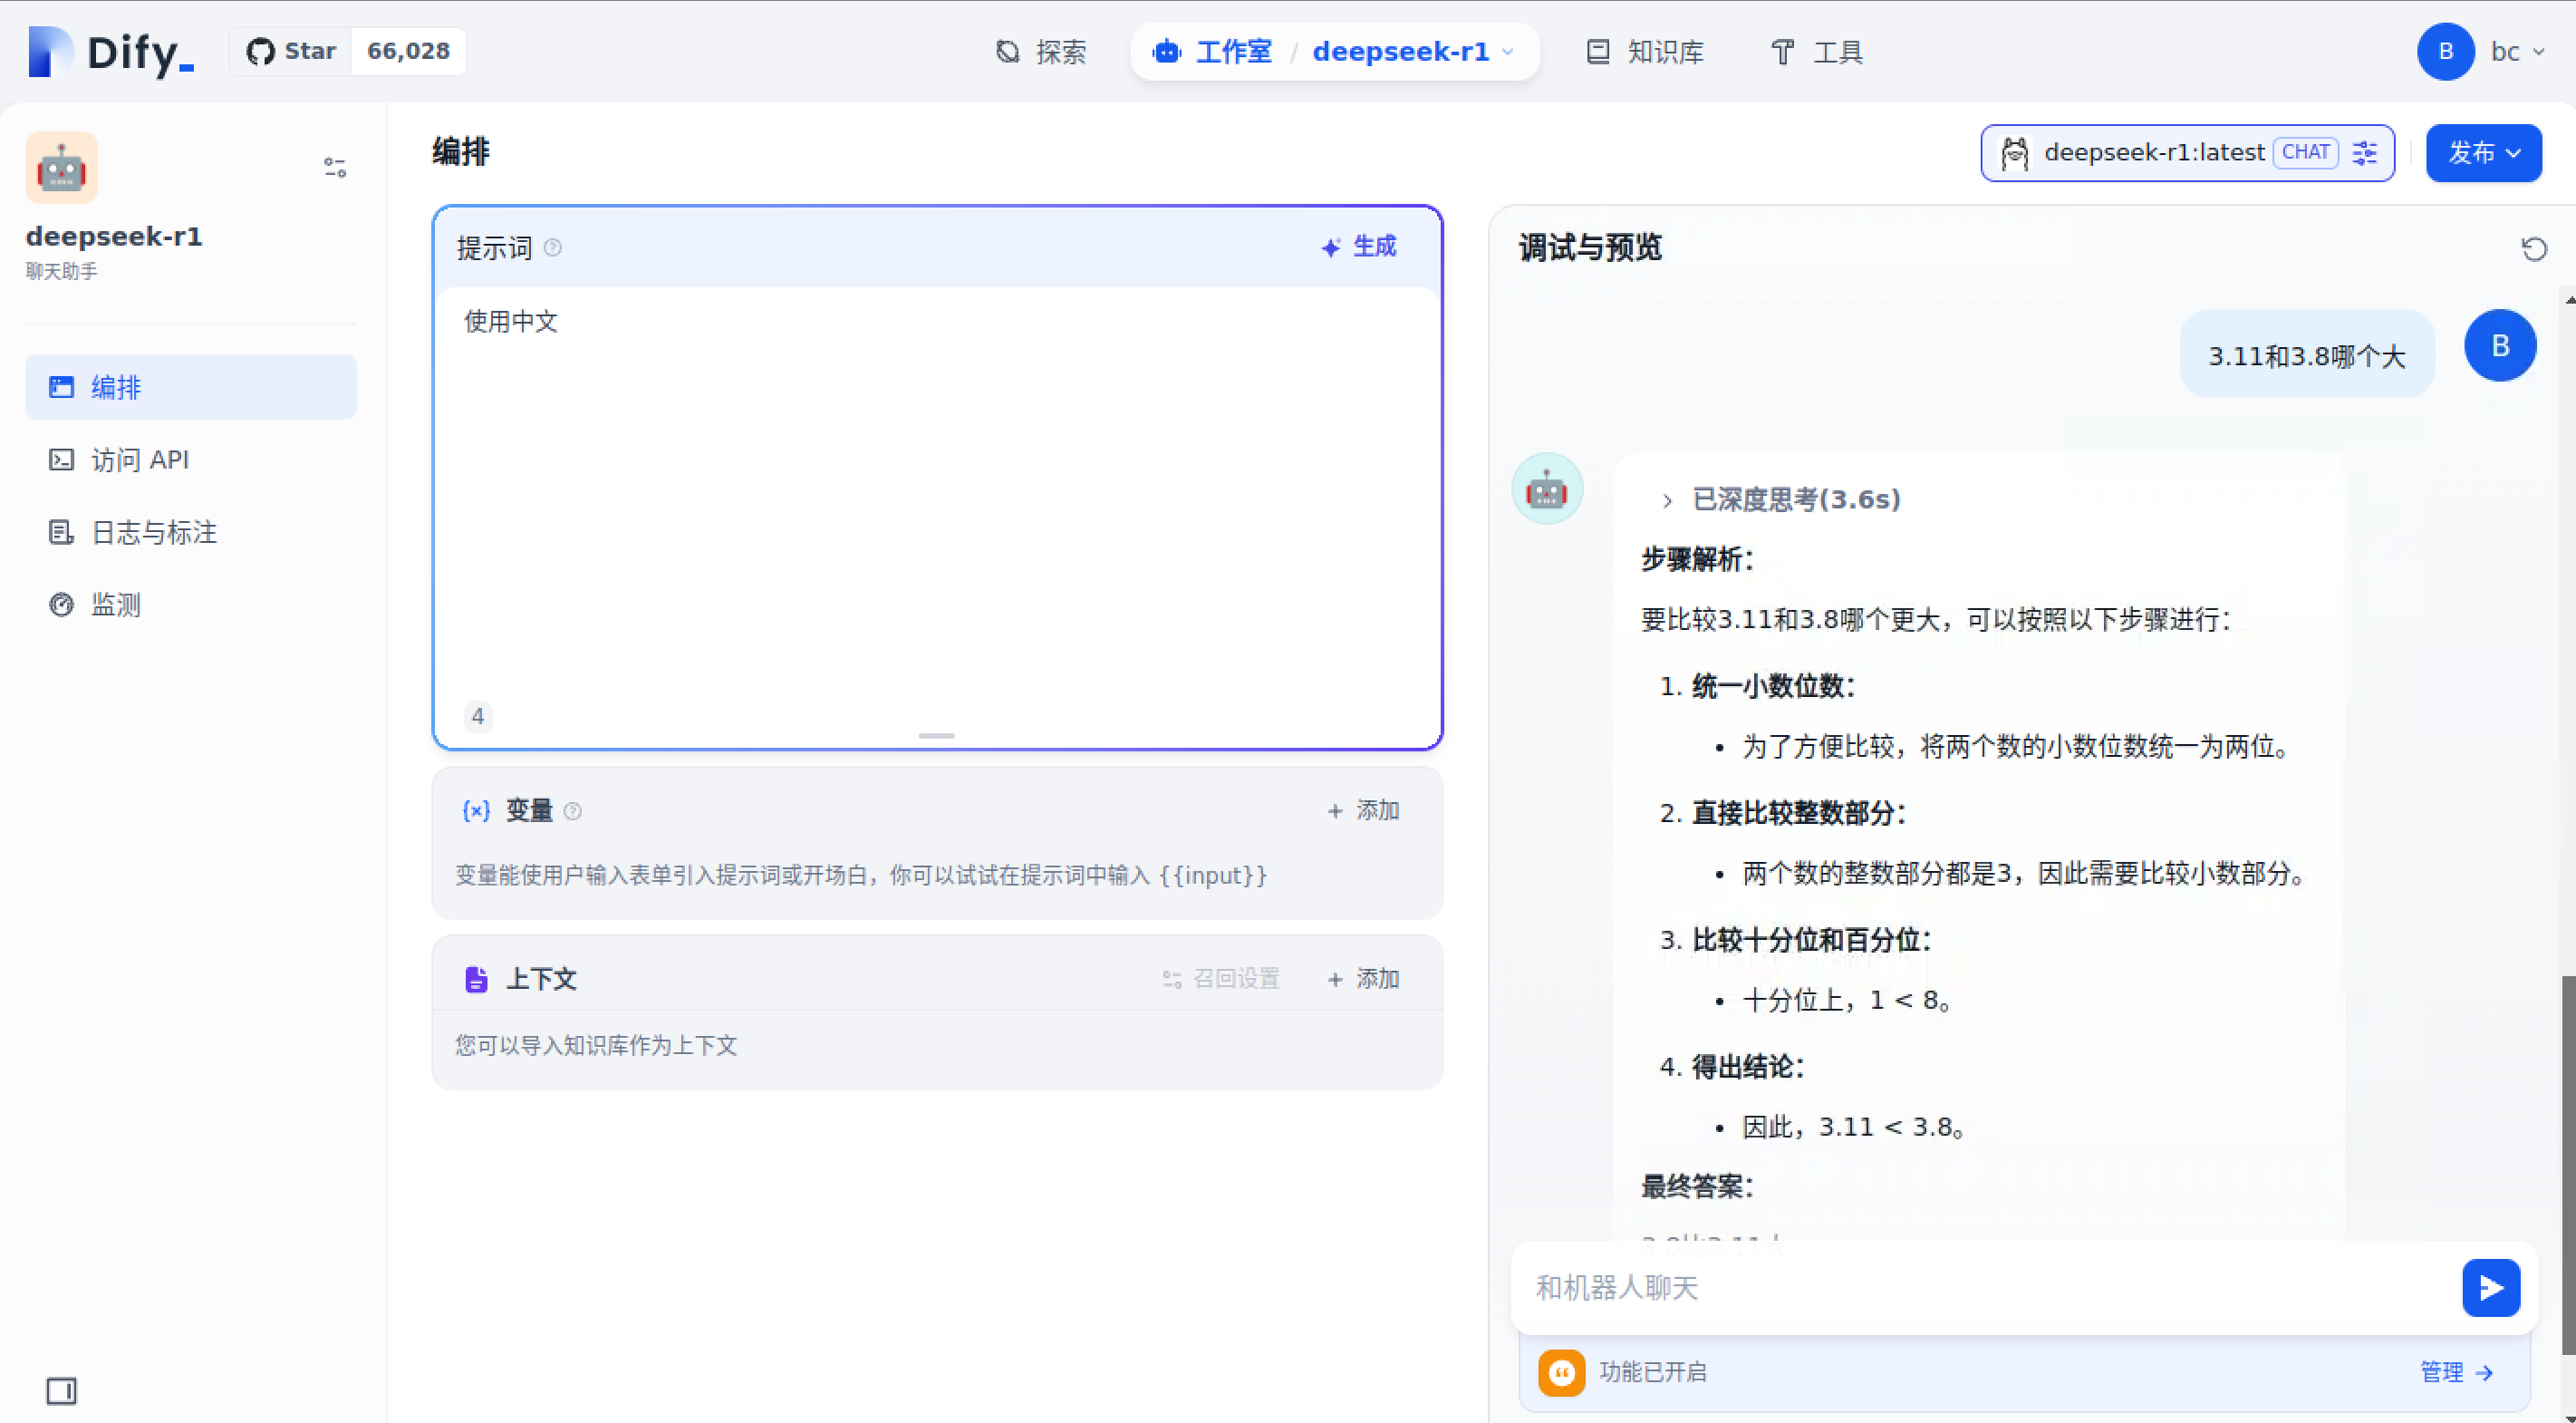The height and width of the screenshot is (1423, 2576).
Task: Select 日志与标注 in the sidebar
Action: coord(191,532)
